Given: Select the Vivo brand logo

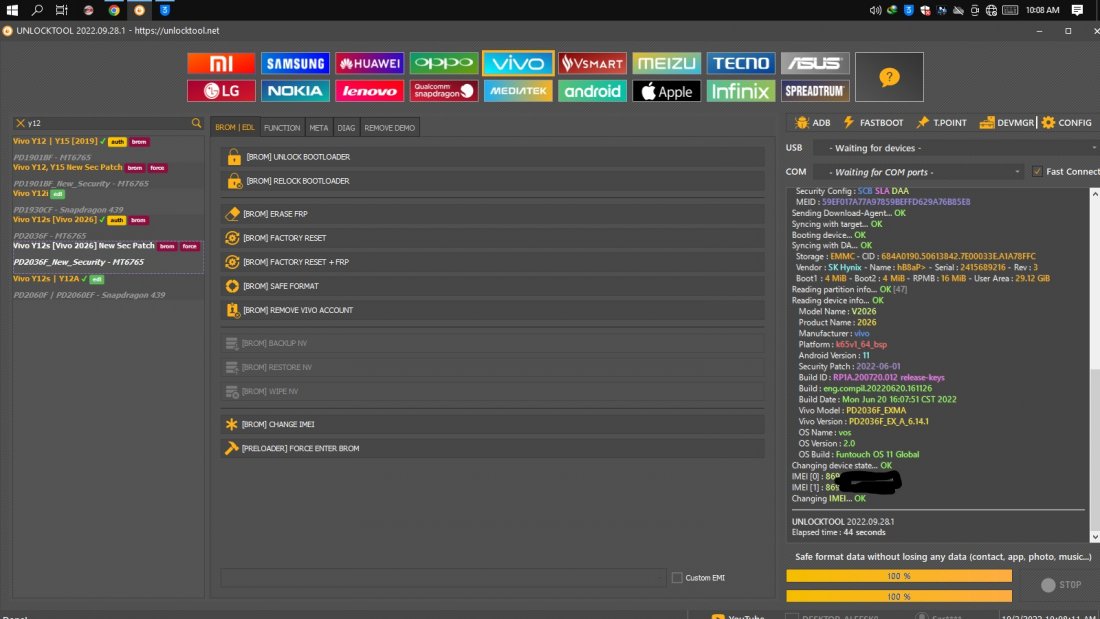Looking at the screenshot, I should [518, 63].
